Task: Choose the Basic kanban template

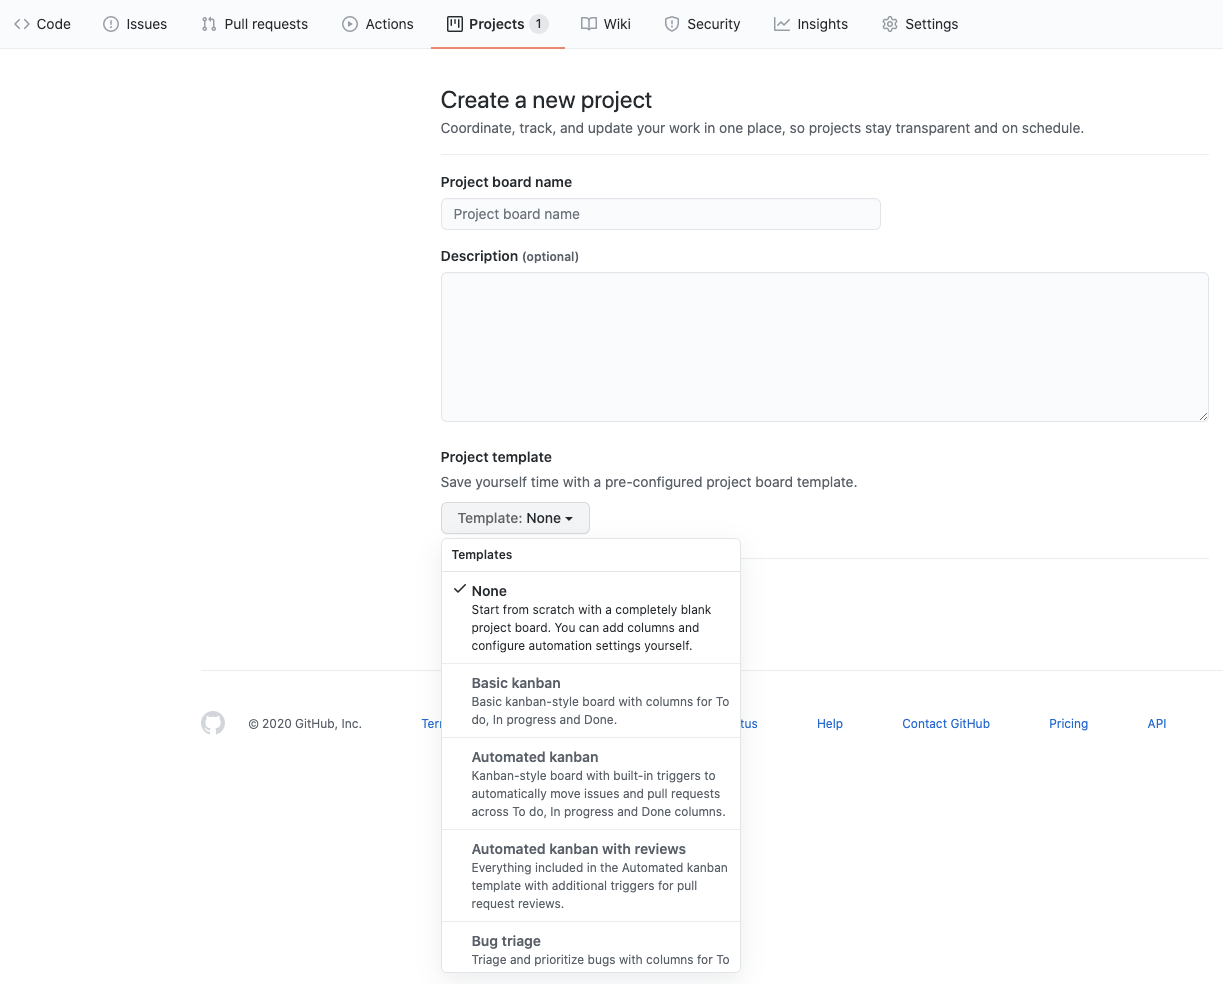Action: pos(591,701)
